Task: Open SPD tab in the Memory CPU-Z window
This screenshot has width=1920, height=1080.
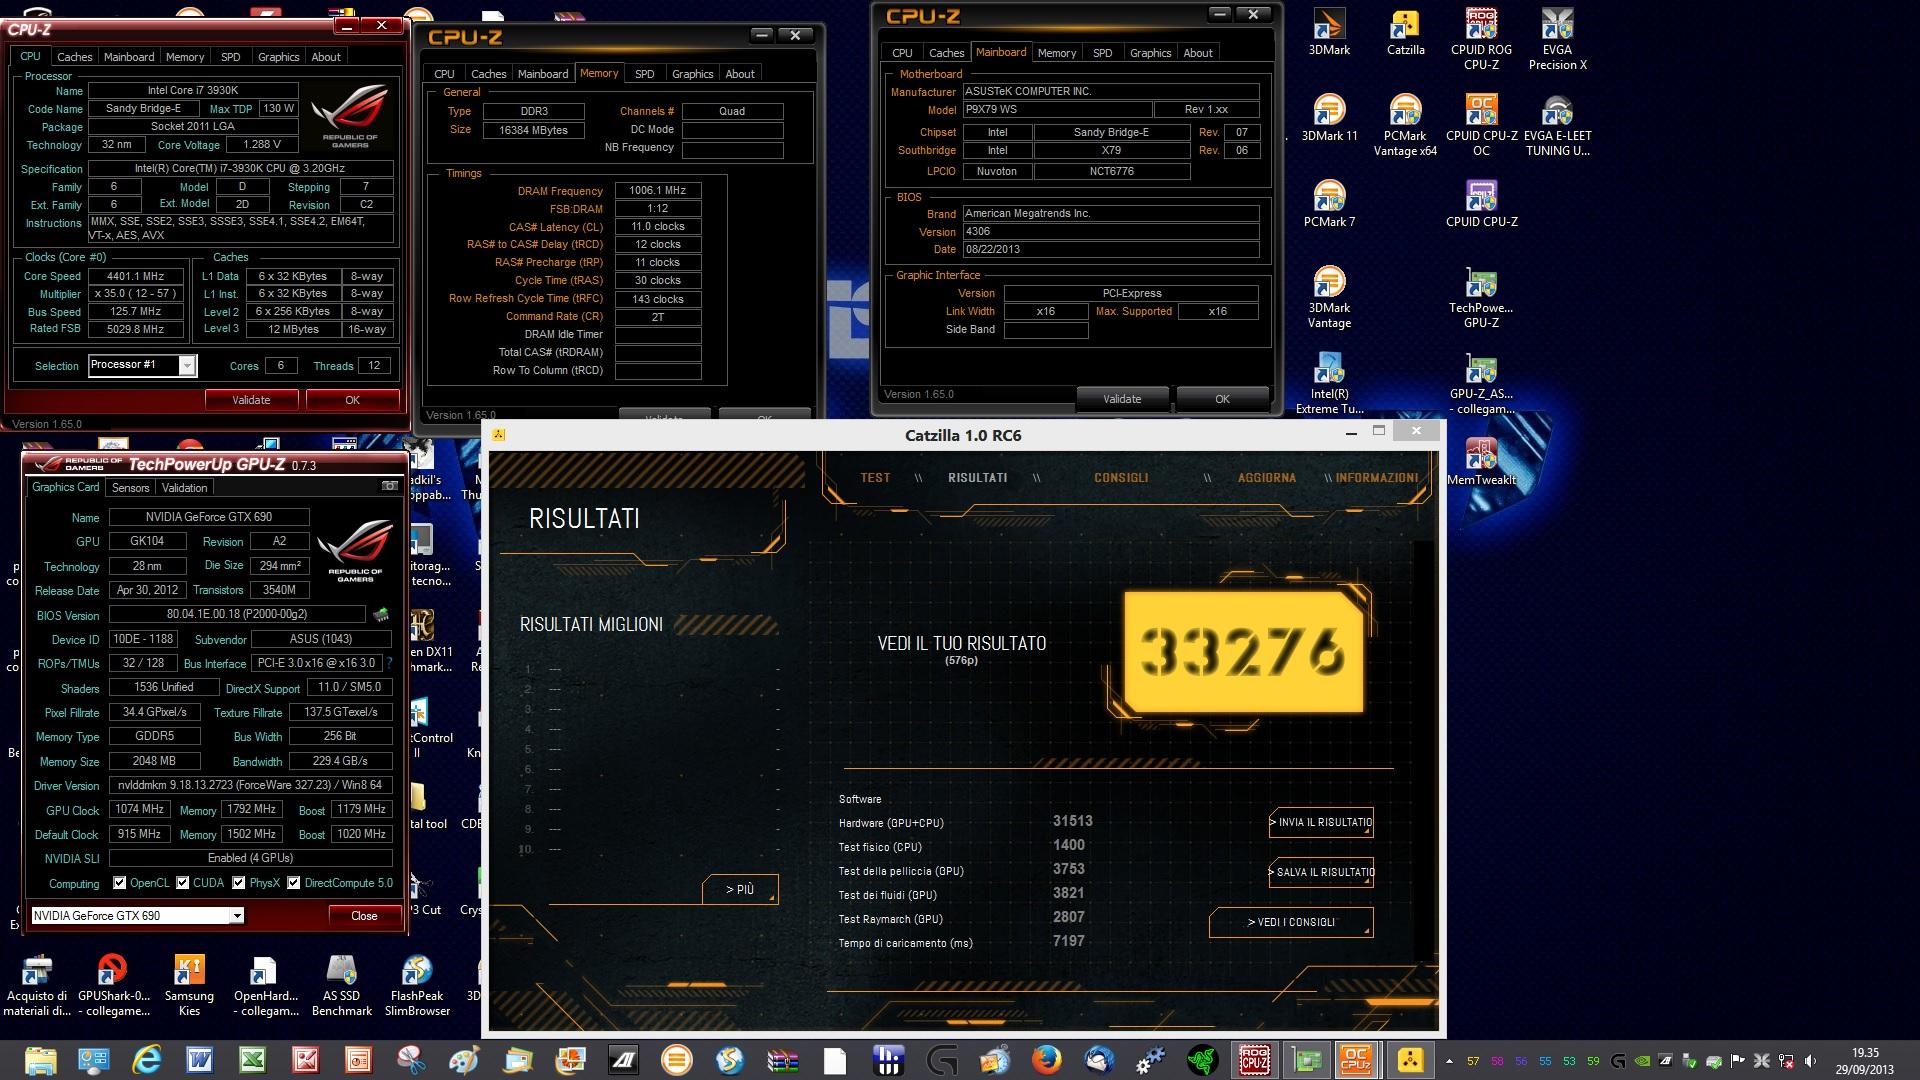Action: click(x=645, y=74)
